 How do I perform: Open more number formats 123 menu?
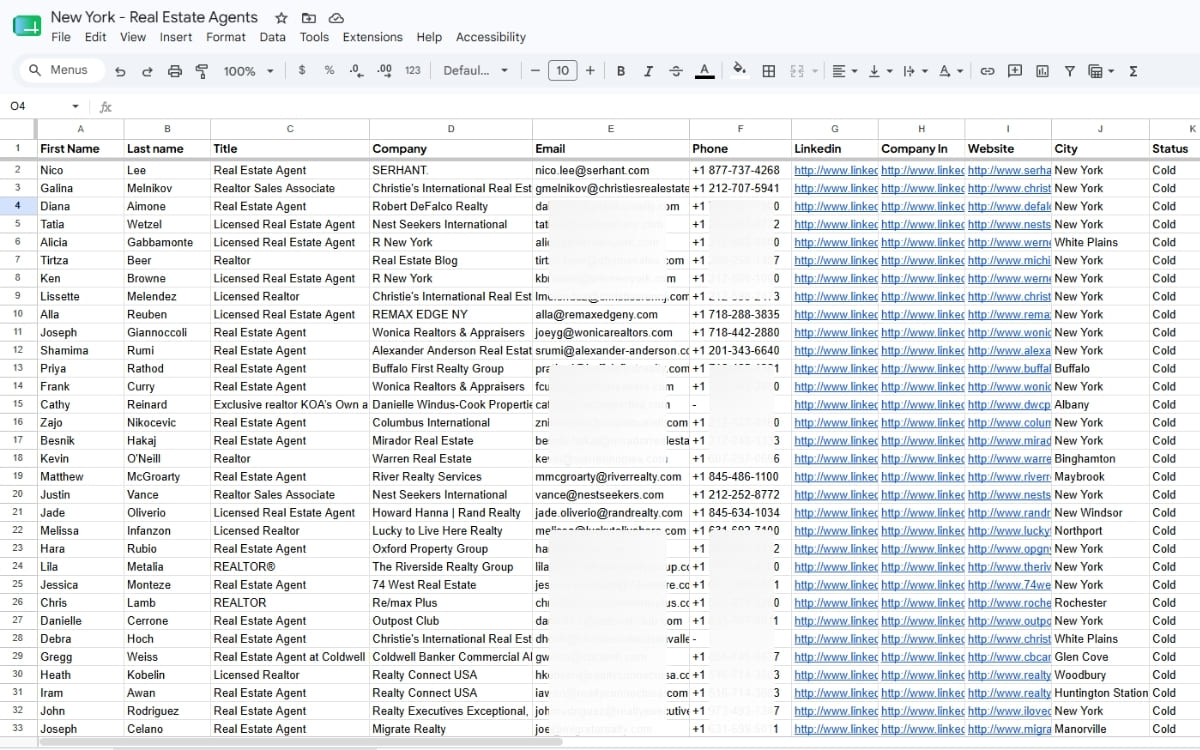pyautogui.click(x=412, y=71)
